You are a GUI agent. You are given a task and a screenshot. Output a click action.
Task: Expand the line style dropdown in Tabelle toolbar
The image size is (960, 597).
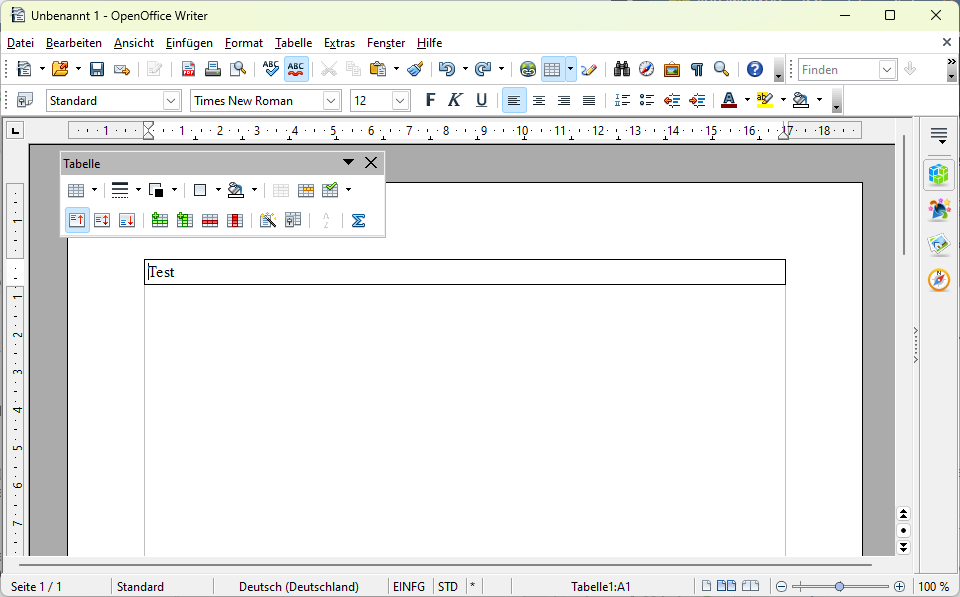[x=138, y=190]
